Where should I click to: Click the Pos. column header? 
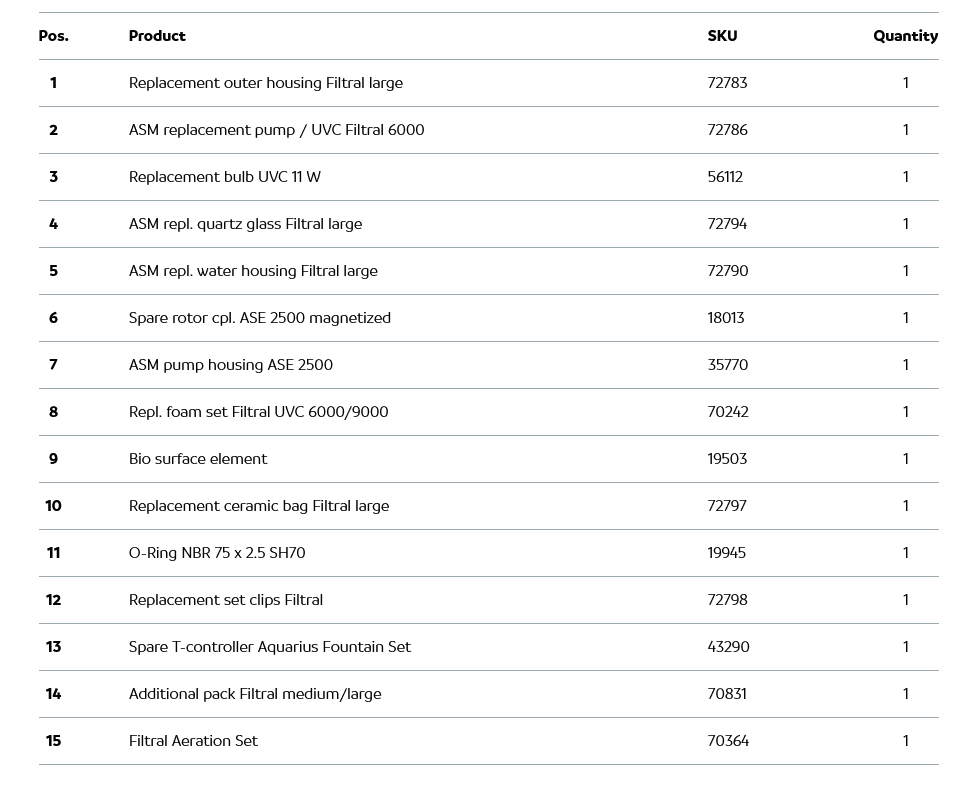point(54,36)
